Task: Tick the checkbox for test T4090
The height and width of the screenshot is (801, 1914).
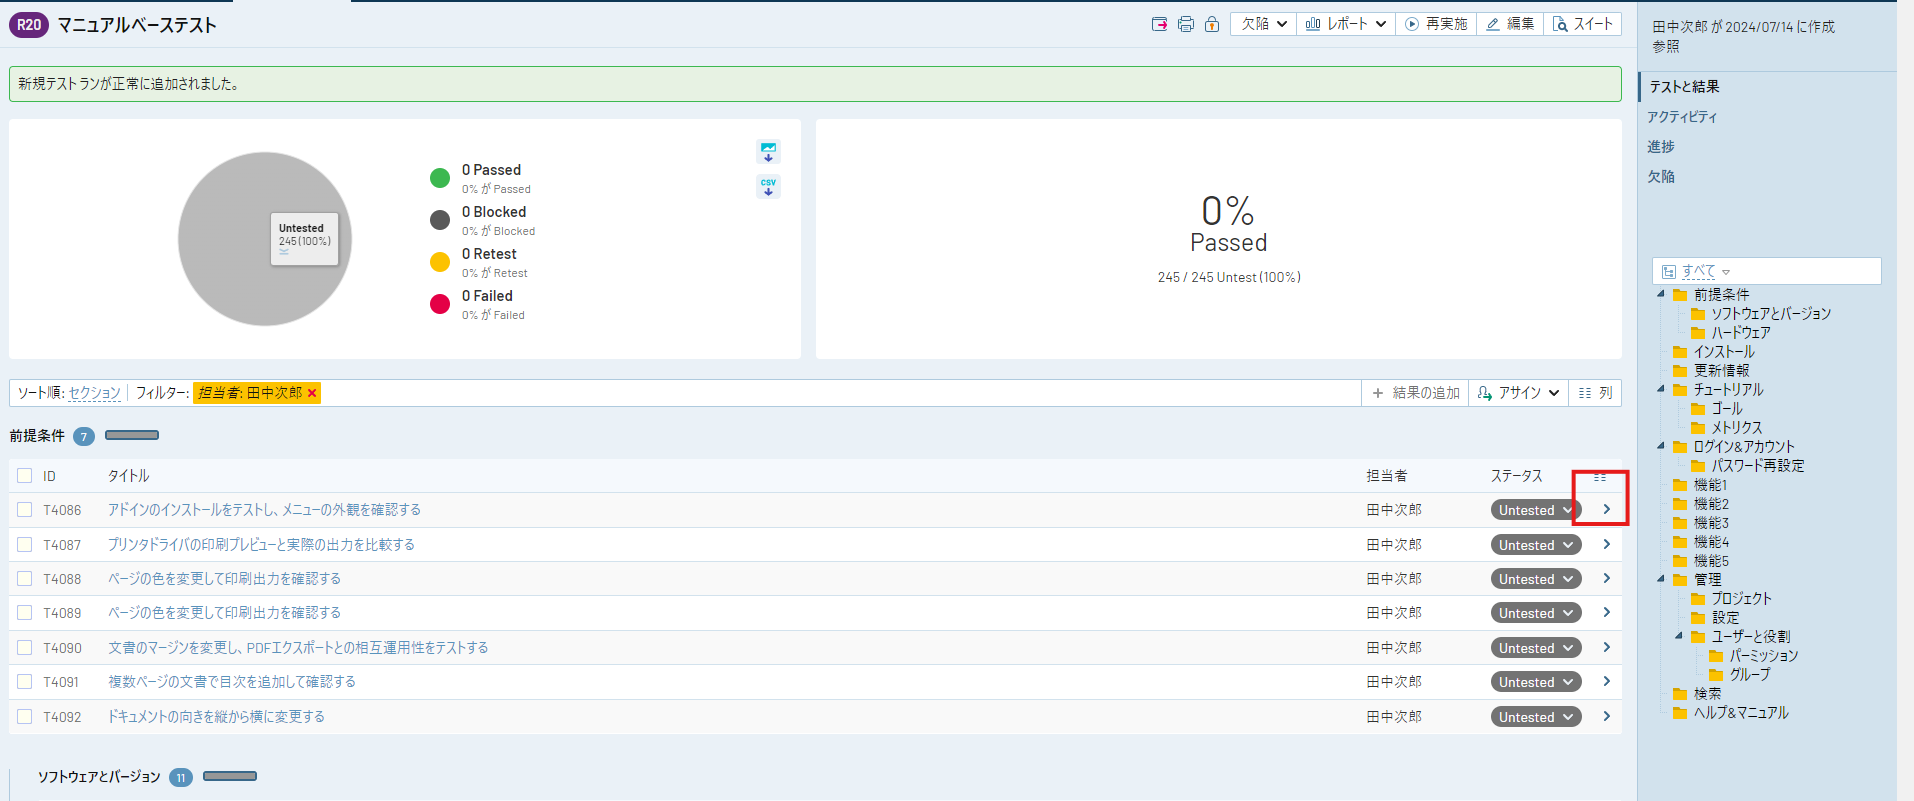Action: click(x=25, y=648)
